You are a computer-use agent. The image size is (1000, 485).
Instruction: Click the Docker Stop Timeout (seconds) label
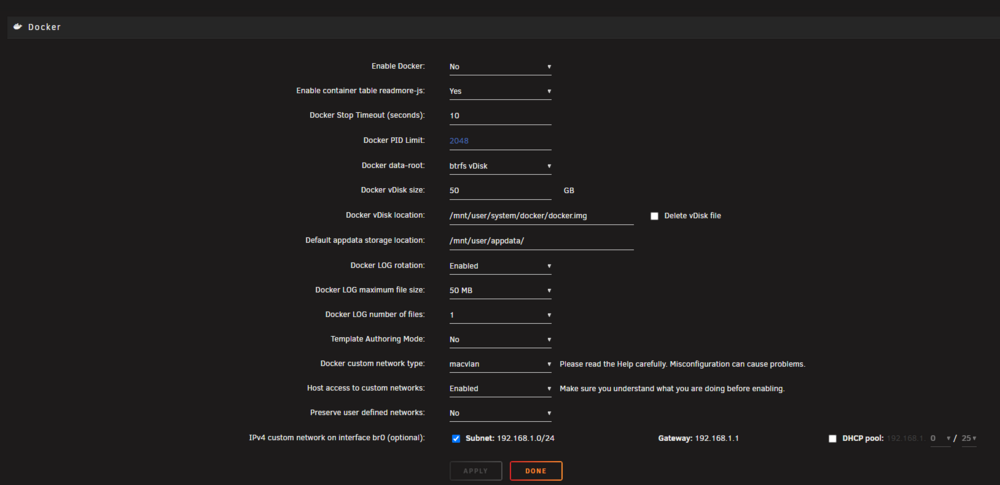[367, 116]
